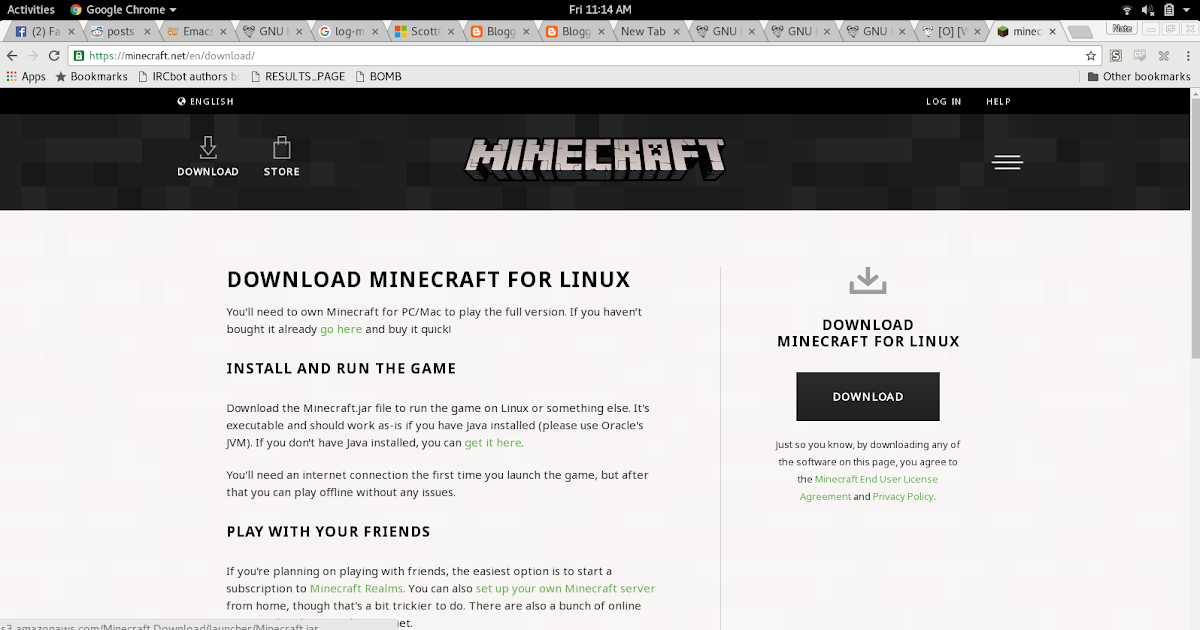Click the battery icon in top bar
The image size is (1200, 630).
(1167, 9)
